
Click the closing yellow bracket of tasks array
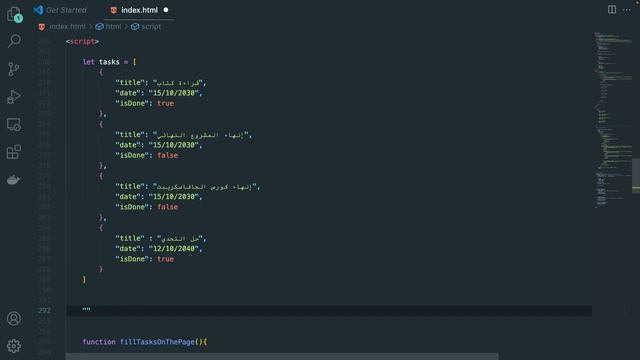pos(84,280)
